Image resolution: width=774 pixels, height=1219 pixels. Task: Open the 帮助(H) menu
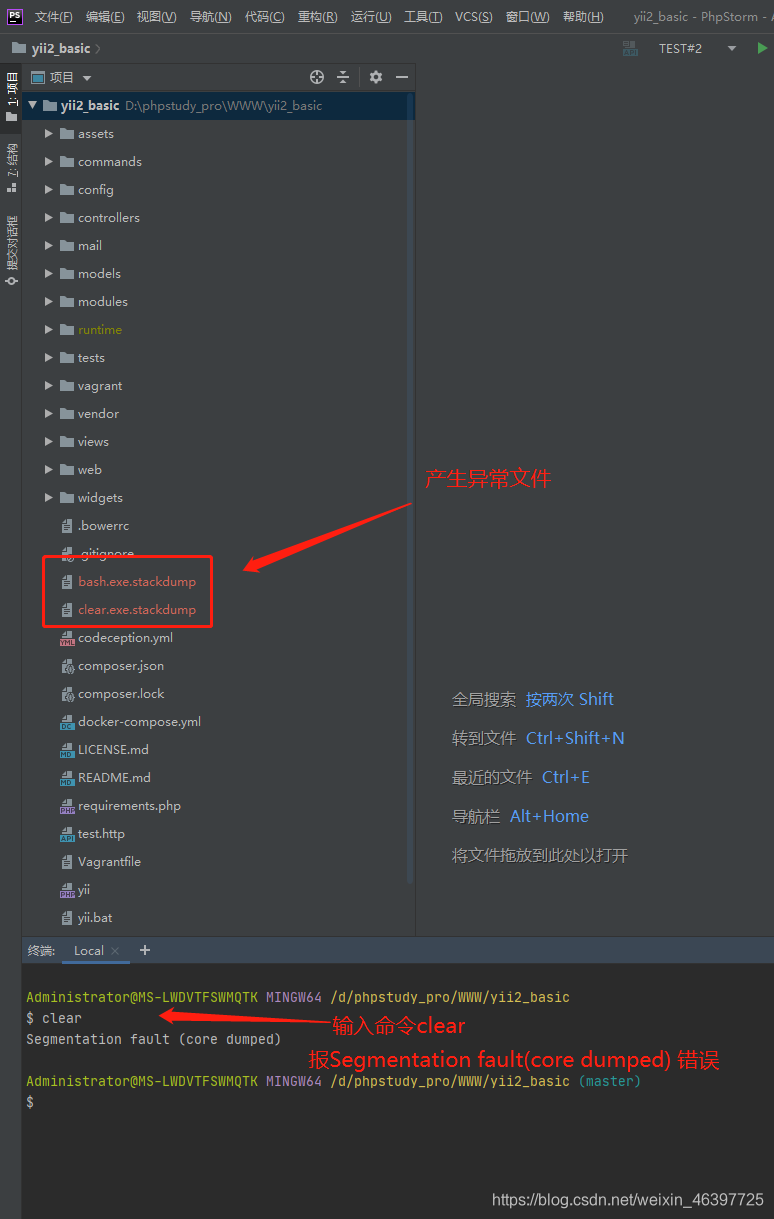pyautogui.click(x=583, y=17)
